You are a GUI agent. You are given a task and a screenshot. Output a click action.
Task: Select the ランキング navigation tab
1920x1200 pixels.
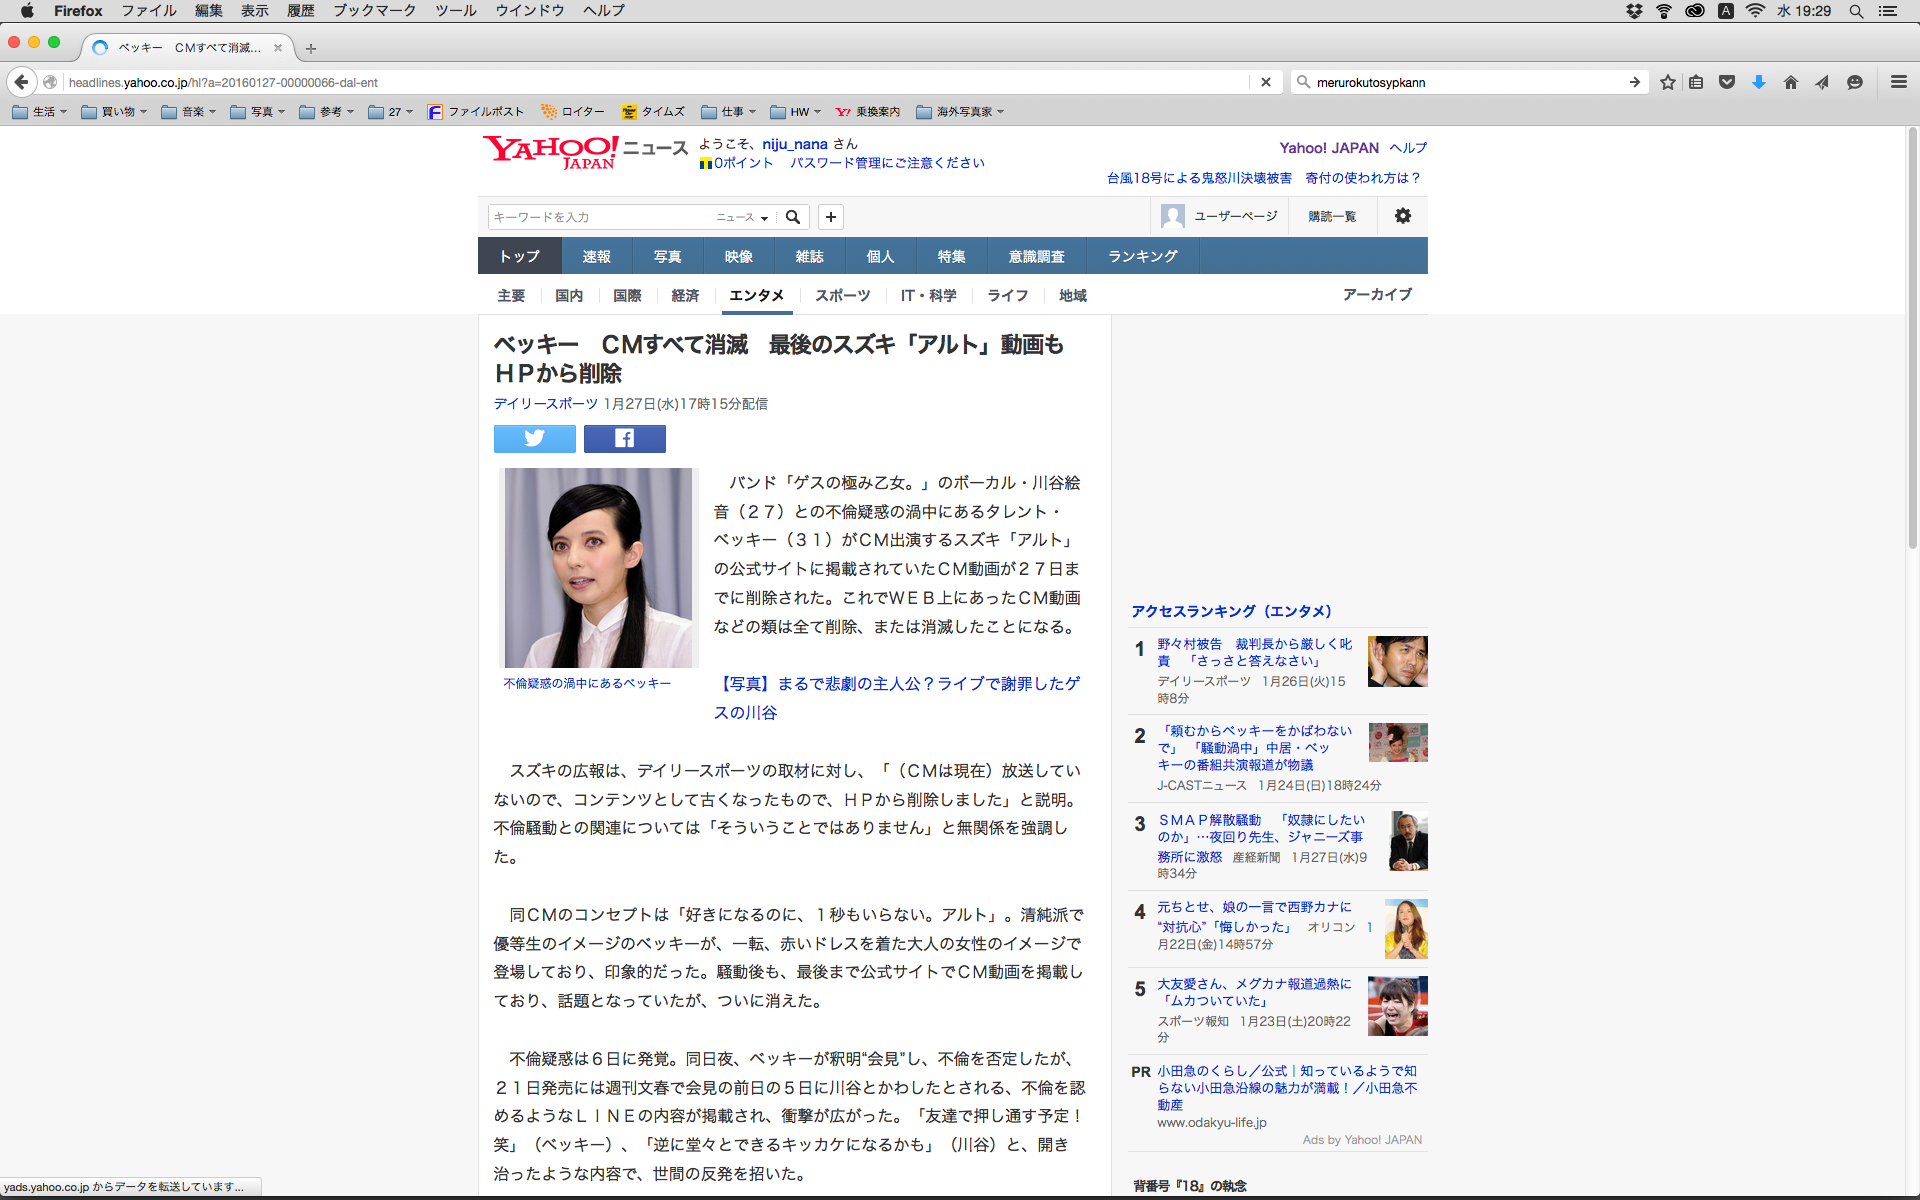pyautogui.click(x=1142, y=256)
